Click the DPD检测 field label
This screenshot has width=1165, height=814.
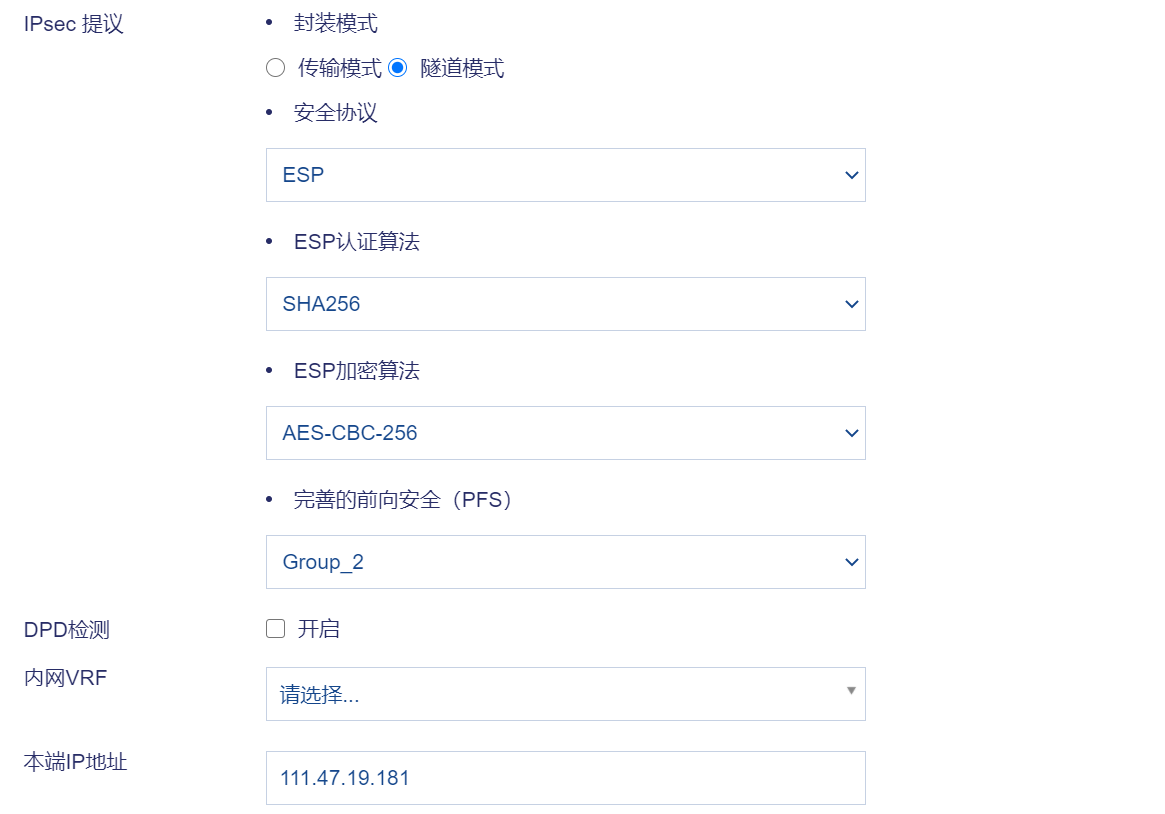point(67,630)
